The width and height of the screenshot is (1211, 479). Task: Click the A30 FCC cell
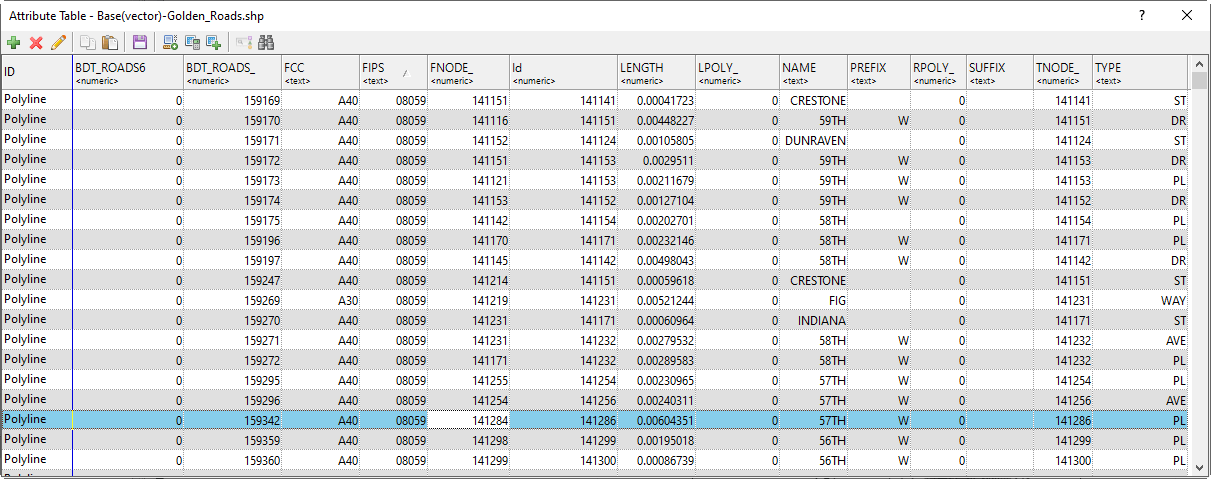[321, 300]
